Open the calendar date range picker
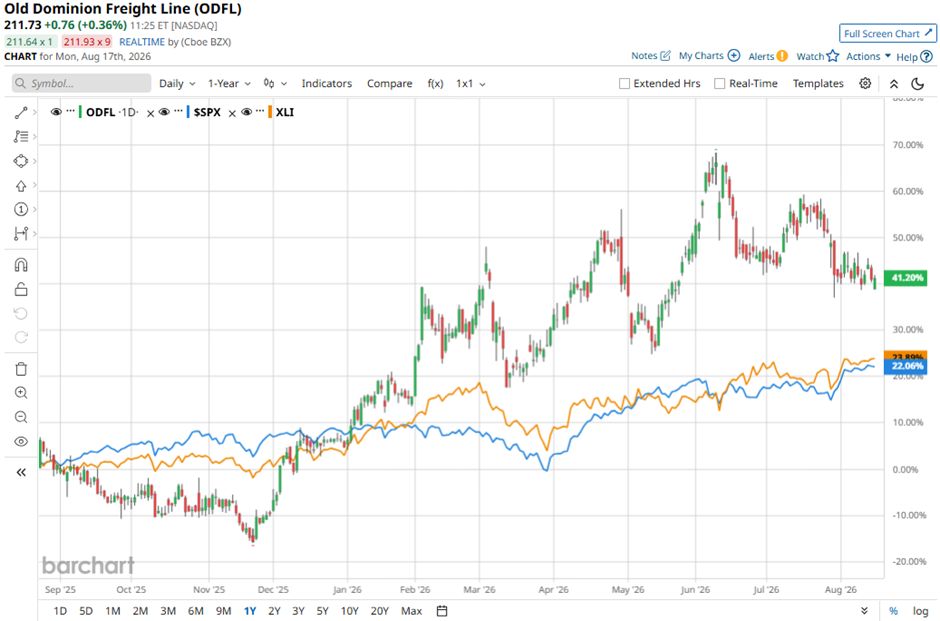Viewport: 940px width, 621px height. 442,611
